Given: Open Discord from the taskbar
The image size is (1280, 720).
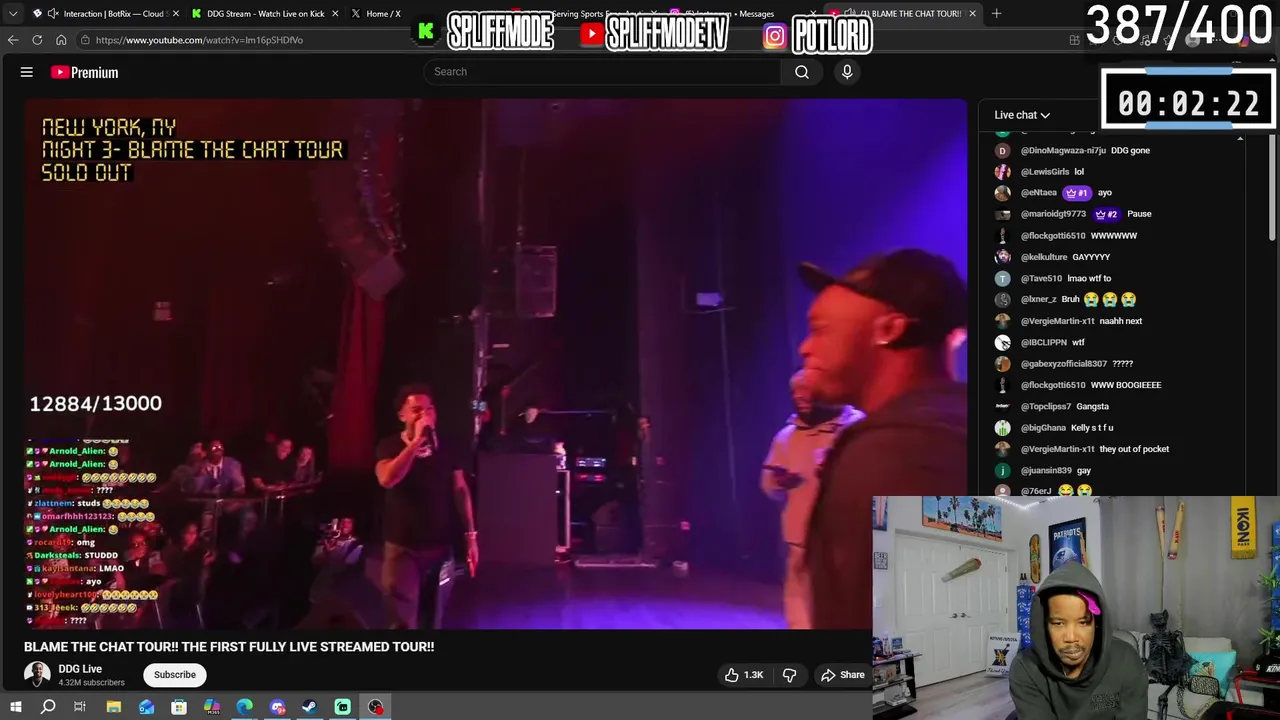Looking at the screenshot, I should (x=277, y=707).
